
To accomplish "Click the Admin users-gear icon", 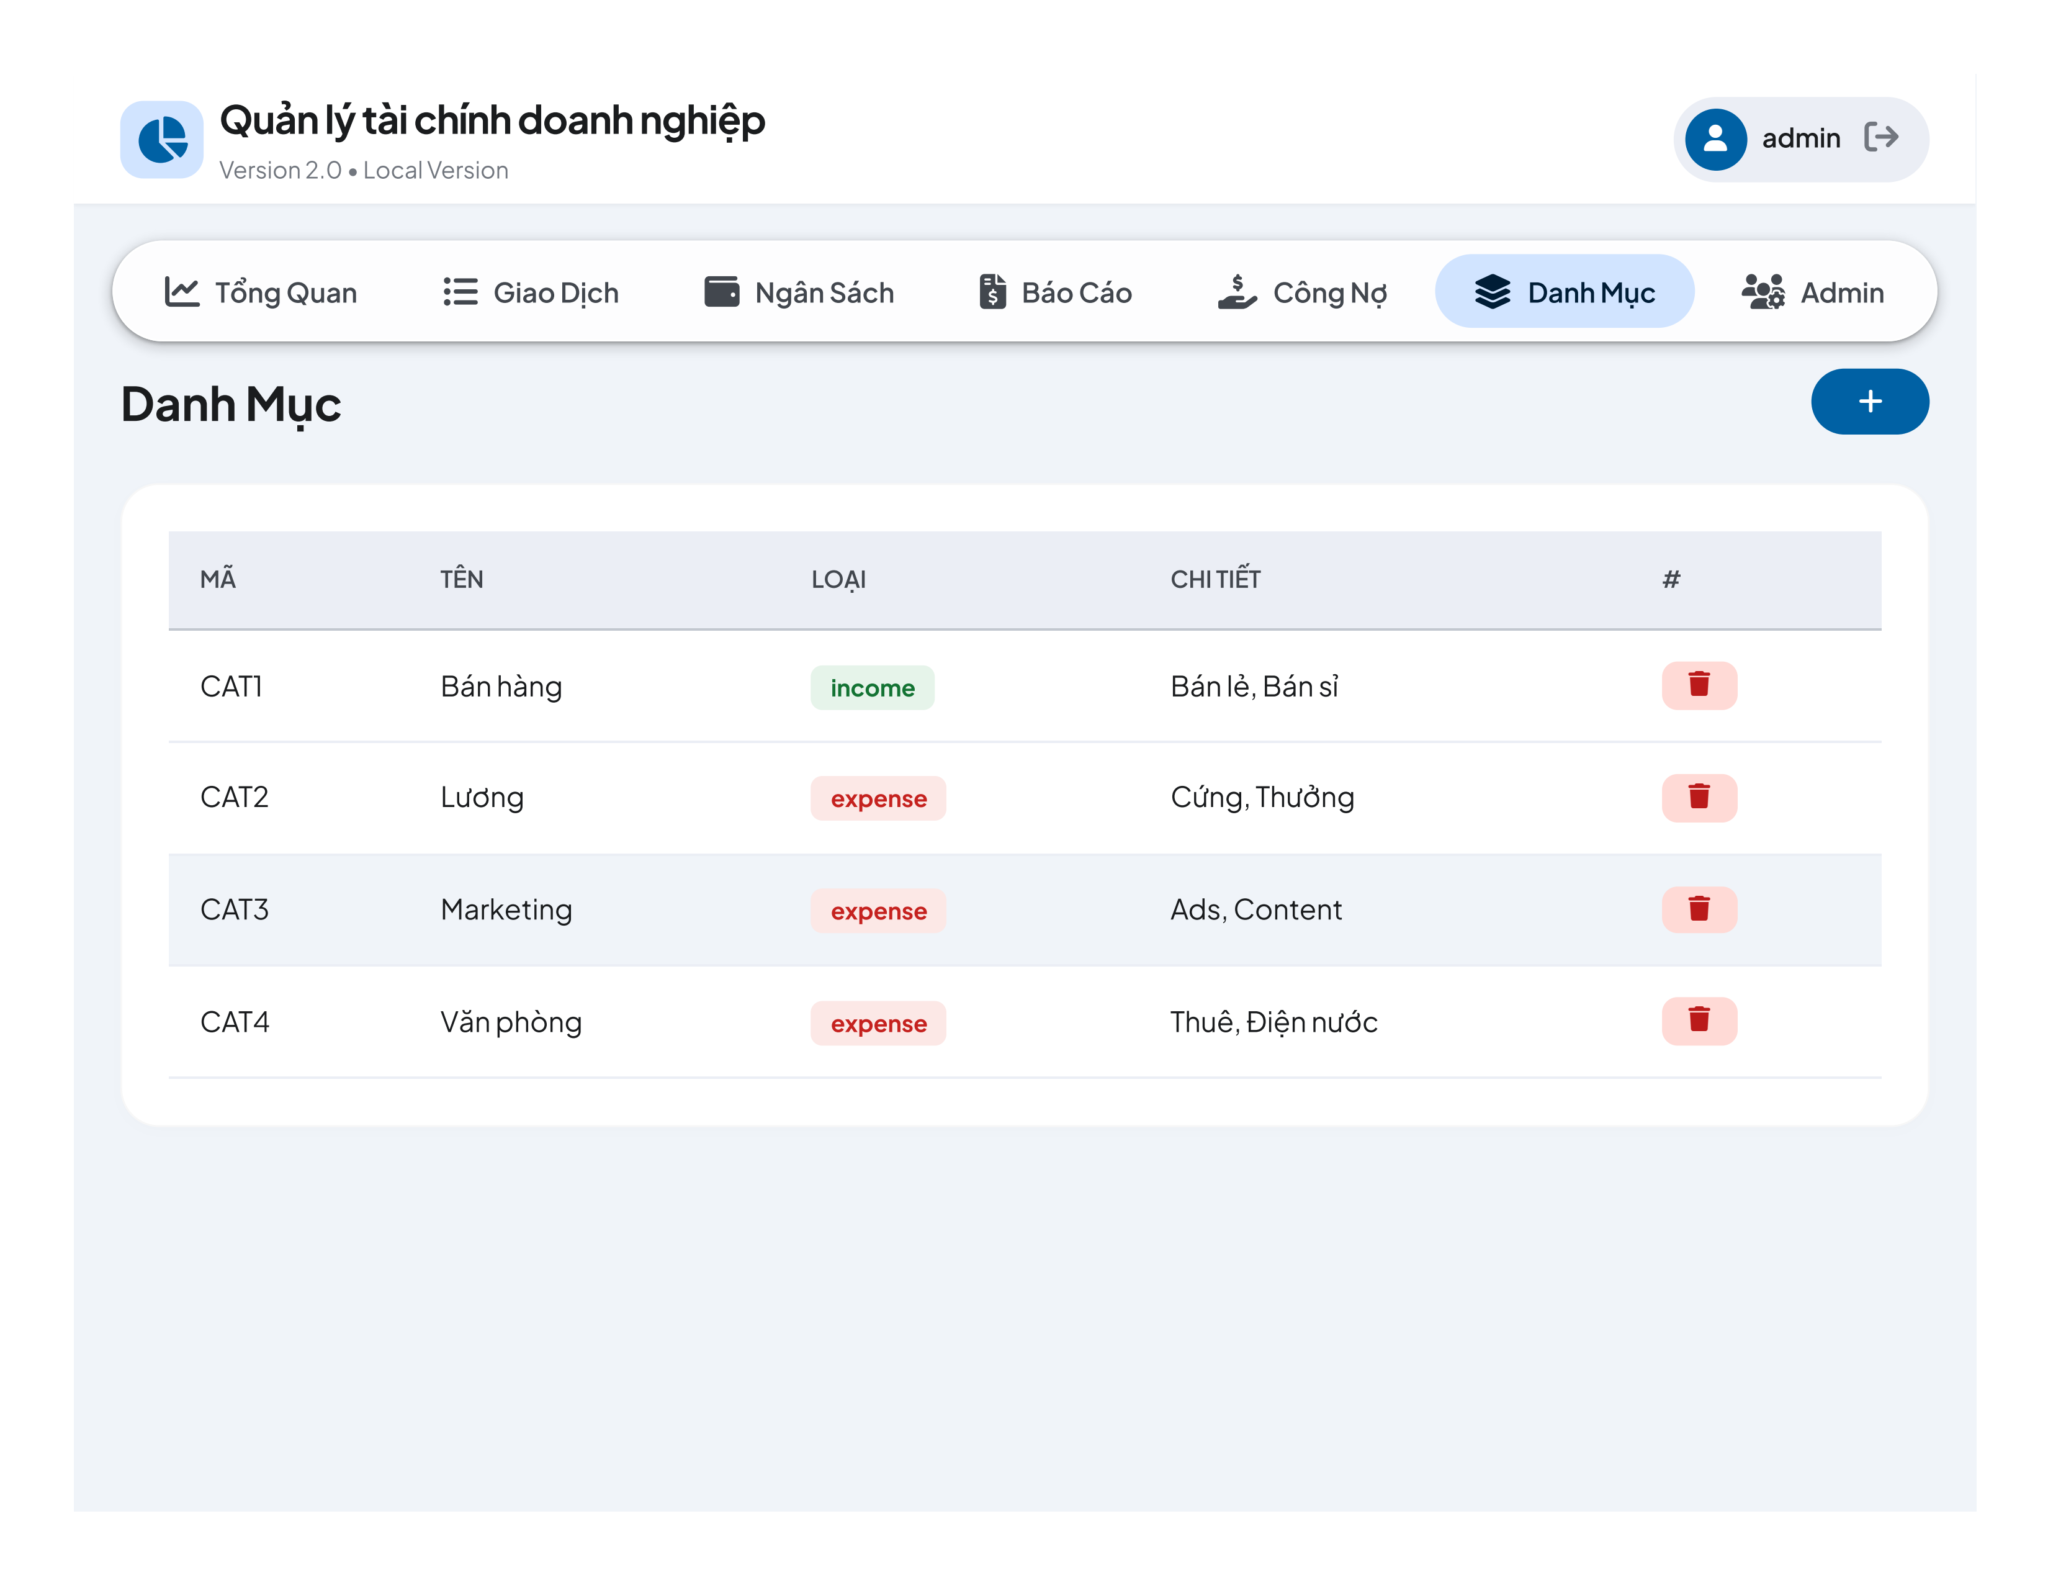I will coord(1763,292).
